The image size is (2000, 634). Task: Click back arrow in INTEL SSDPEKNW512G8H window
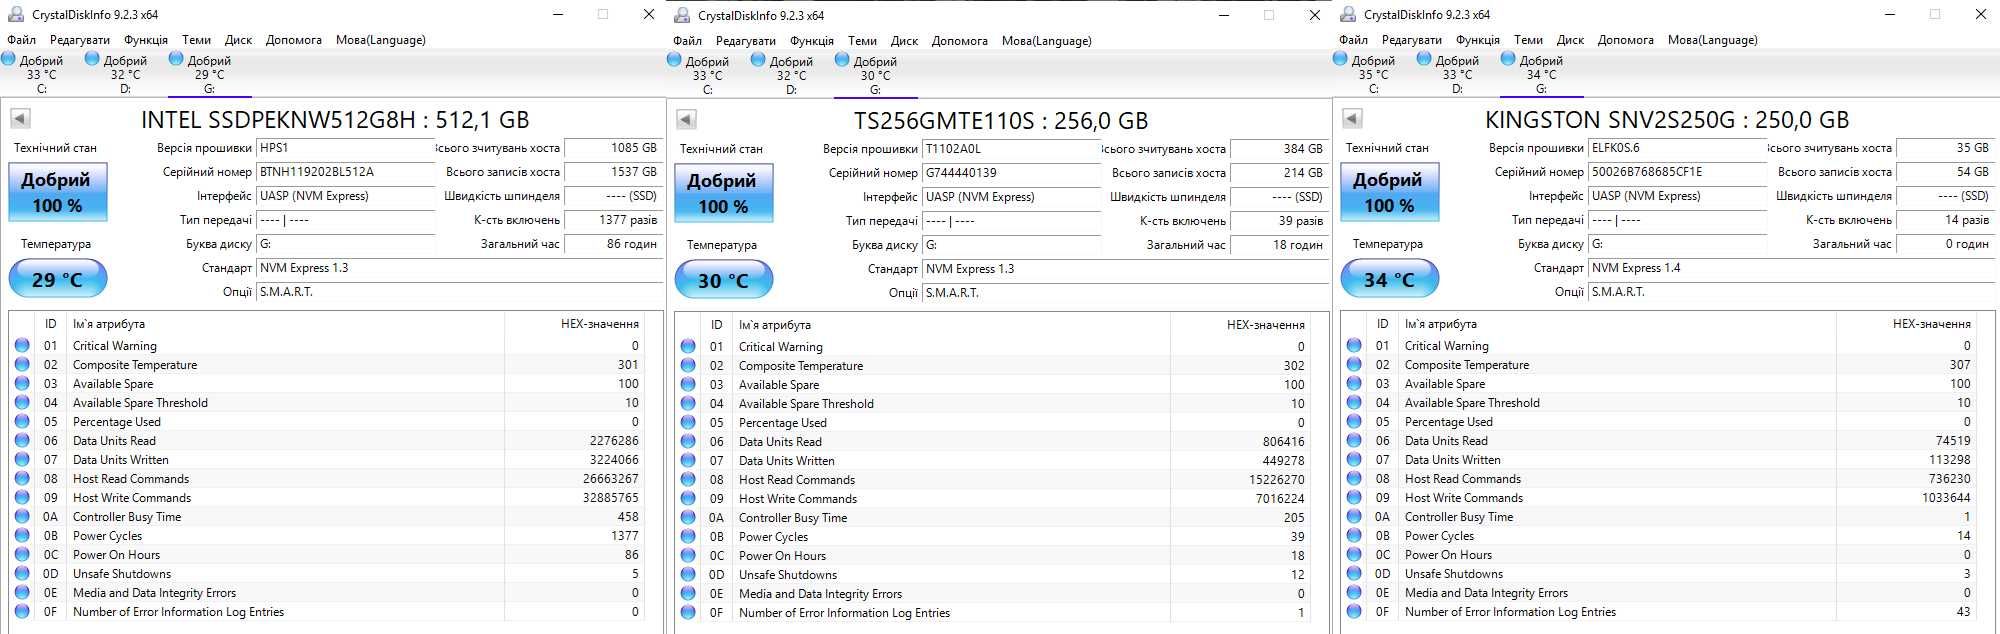coord(20,119)
